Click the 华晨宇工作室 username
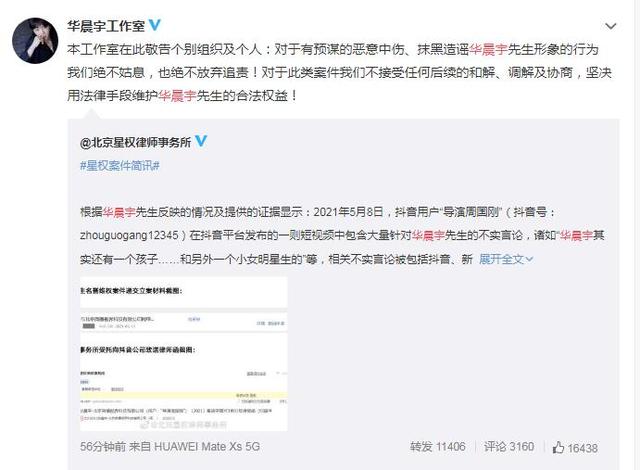The width and height of the screenshot is (640, 470). tap(106, 26)
